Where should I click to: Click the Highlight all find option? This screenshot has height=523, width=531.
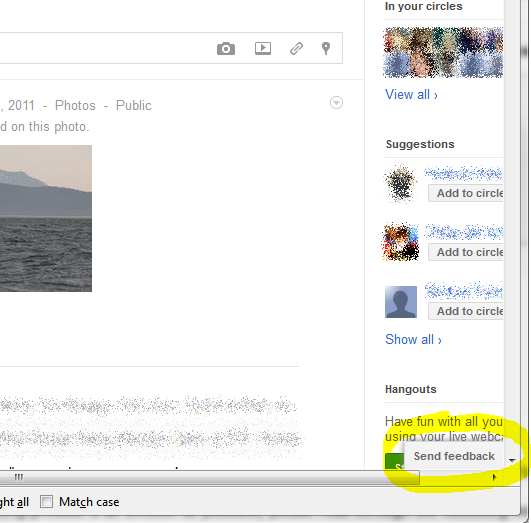pyautogui.click(x=14, y=502)
